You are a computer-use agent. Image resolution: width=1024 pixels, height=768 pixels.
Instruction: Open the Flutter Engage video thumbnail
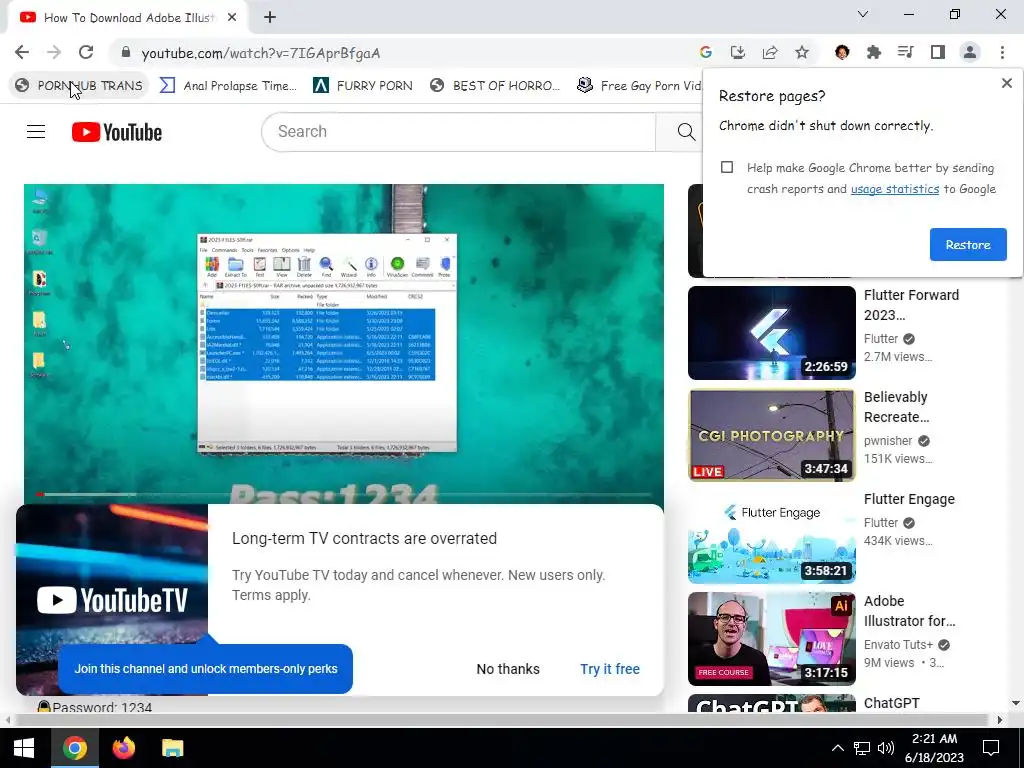pos(771,537)
